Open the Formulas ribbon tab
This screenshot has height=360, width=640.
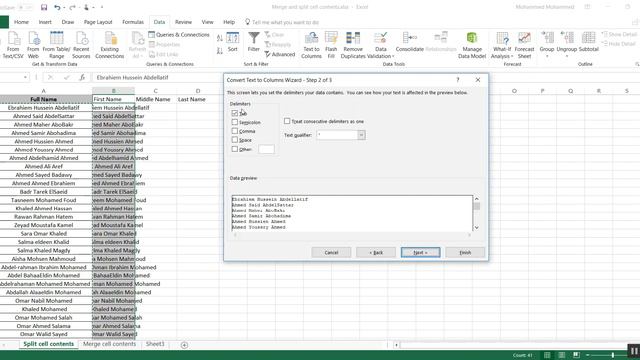pyautogui.click(x=133, y=22)
